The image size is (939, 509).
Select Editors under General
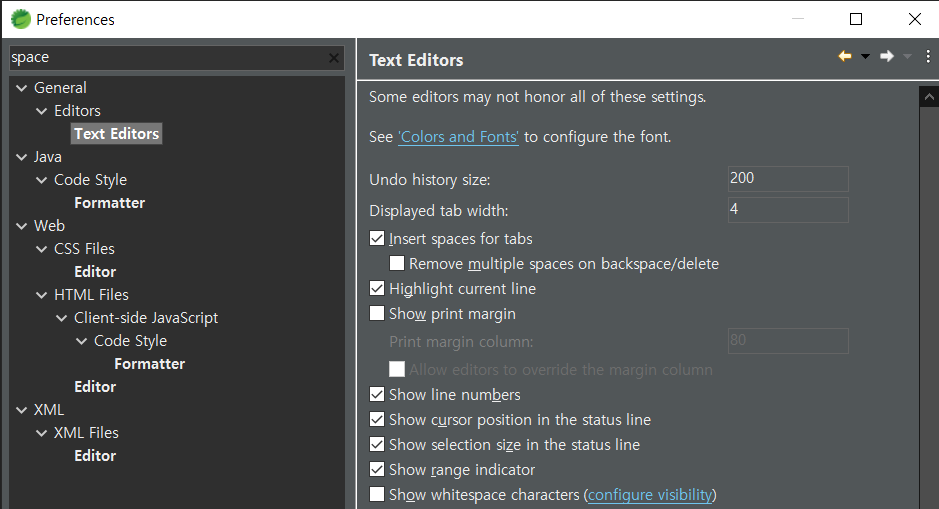point(77,111)
